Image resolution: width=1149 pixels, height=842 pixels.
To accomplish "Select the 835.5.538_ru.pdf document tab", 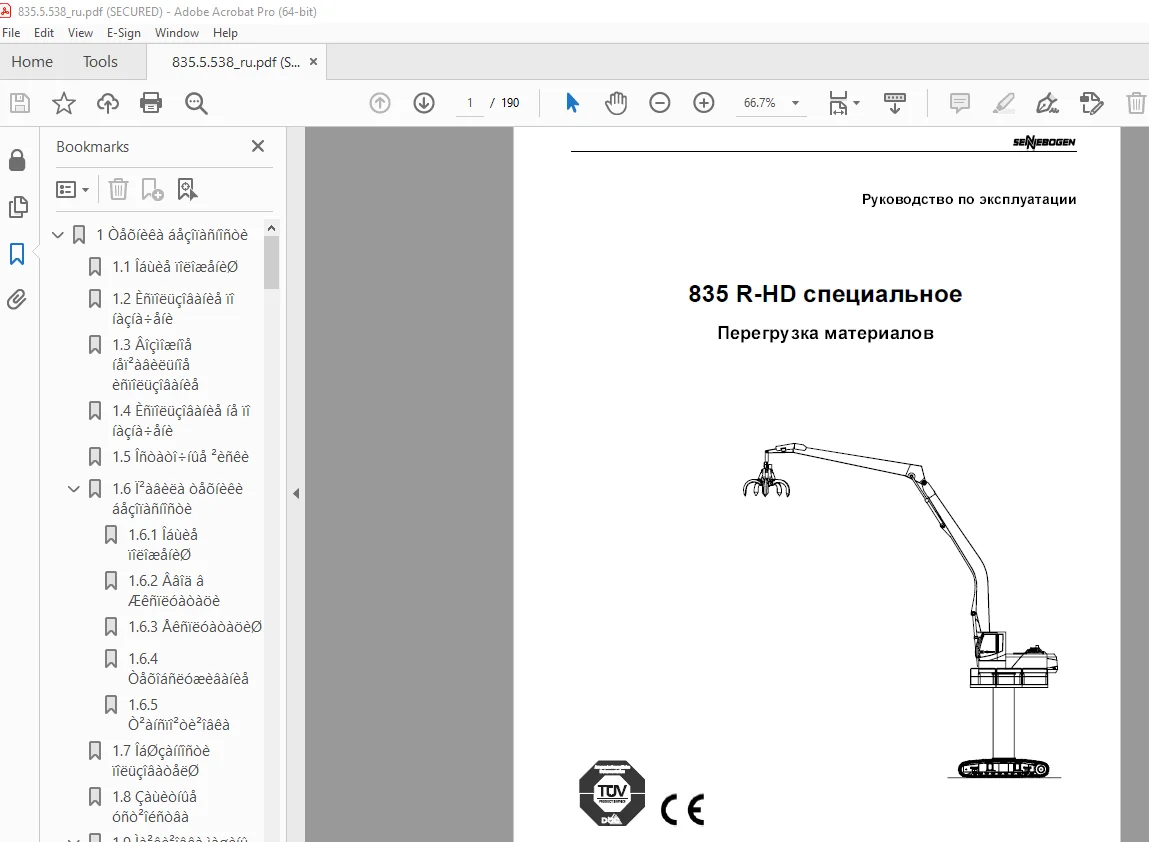I will pos(236,62).
